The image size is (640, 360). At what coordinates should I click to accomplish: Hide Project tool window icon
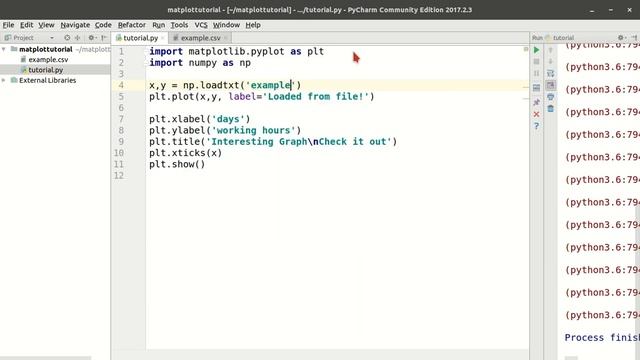coord(104,38)
